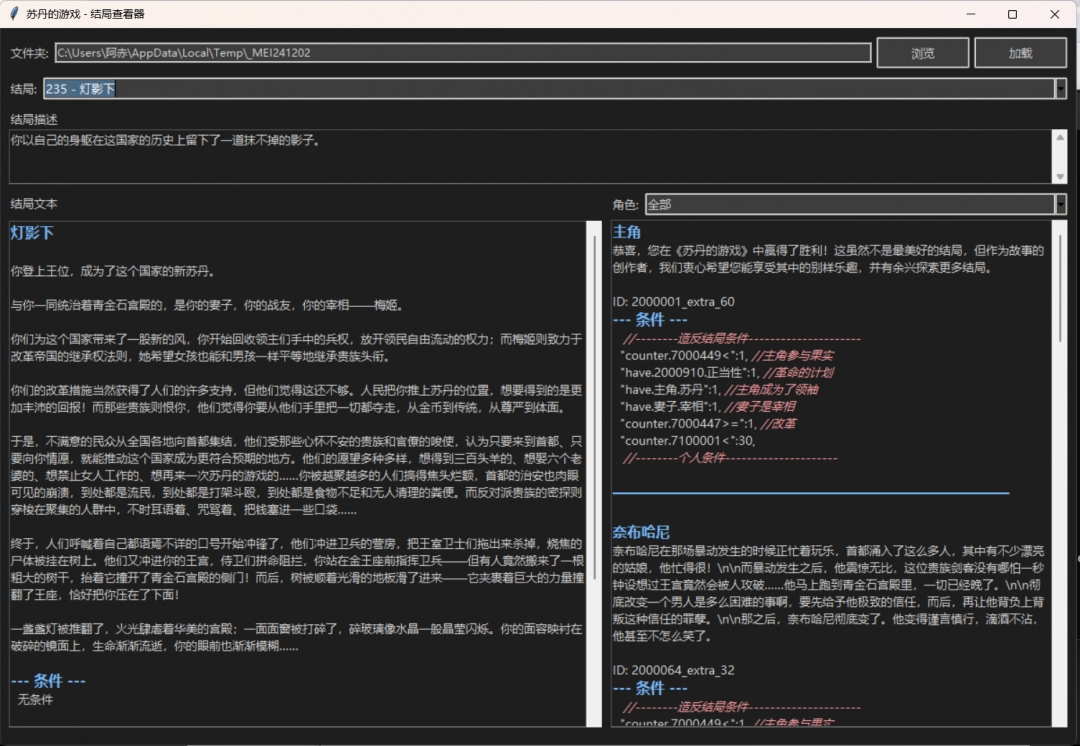Click the 角色 combobox showing 全部

848,204
